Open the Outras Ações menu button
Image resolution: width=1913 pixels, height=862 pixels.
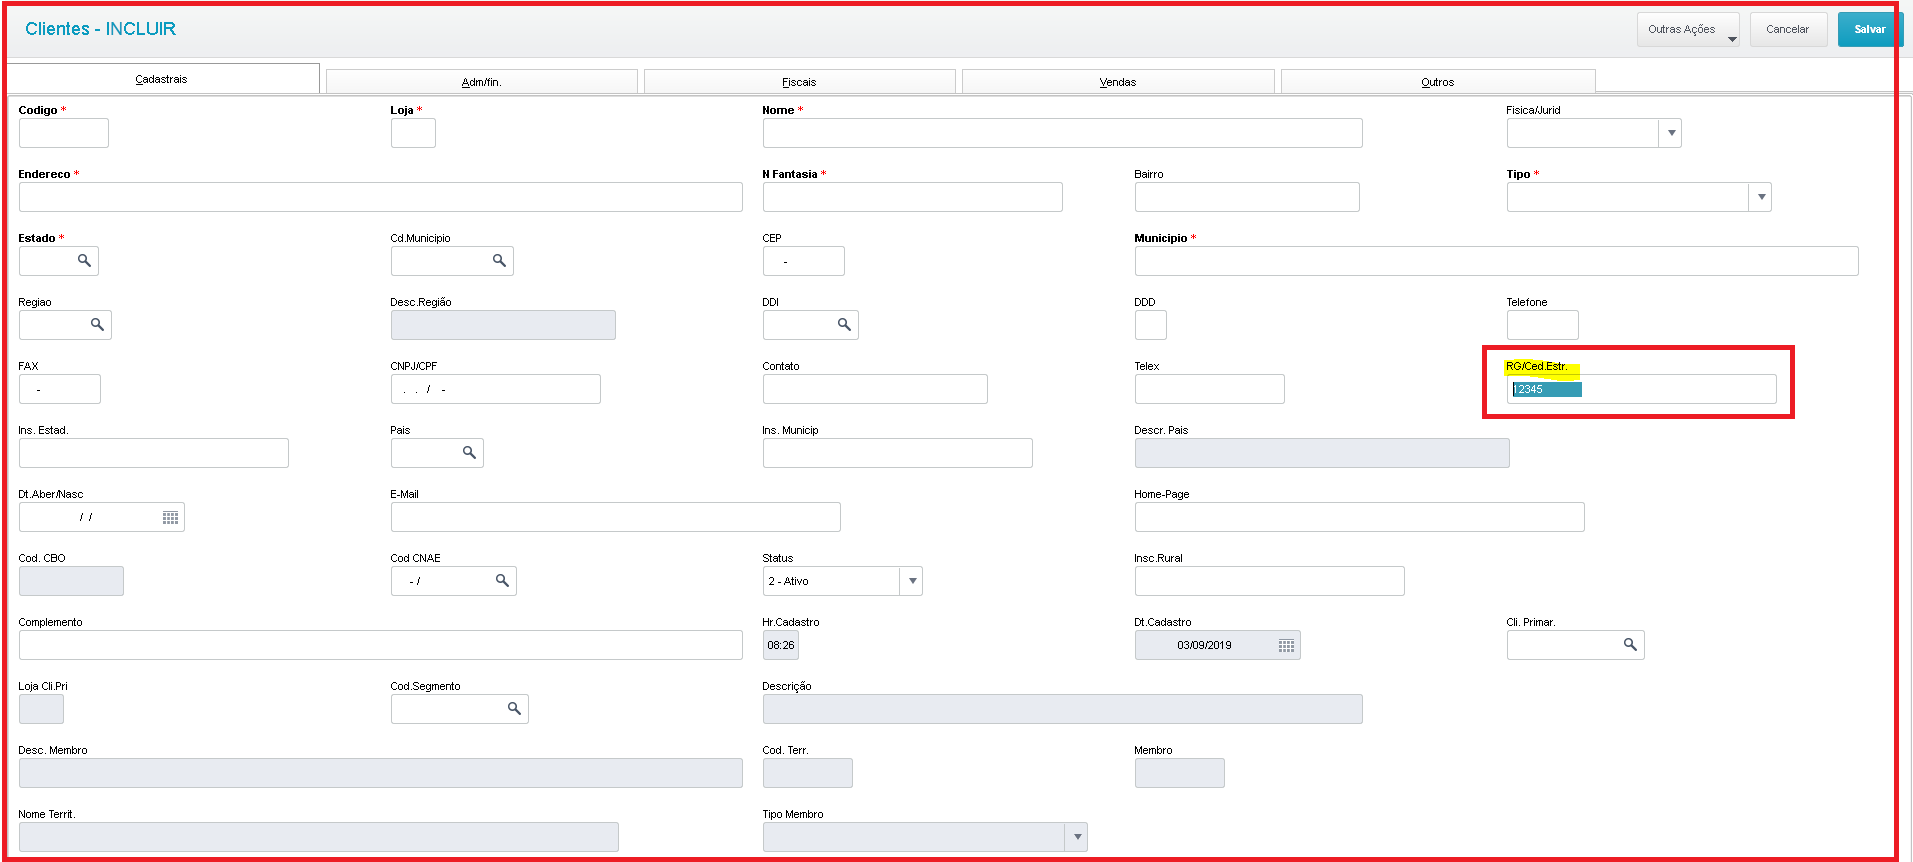pyautogui.click(x=1688, y=30)
